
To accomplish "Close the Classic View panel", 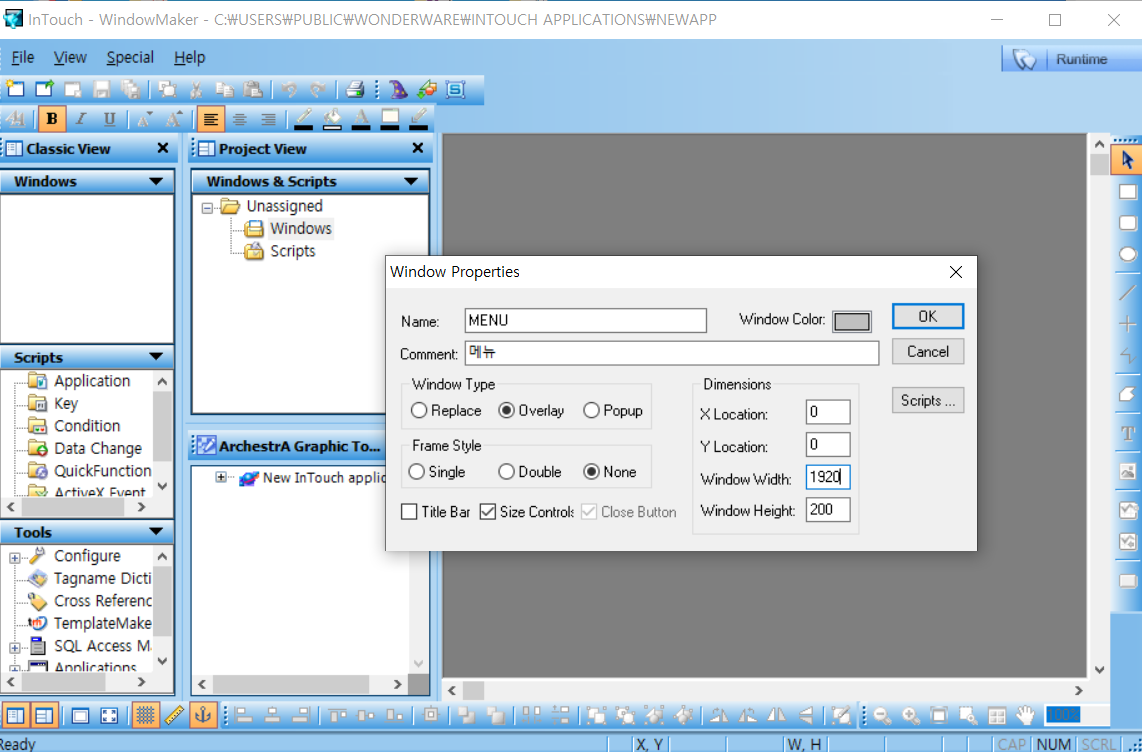I will pyautogui.click(x=162, y=149).
